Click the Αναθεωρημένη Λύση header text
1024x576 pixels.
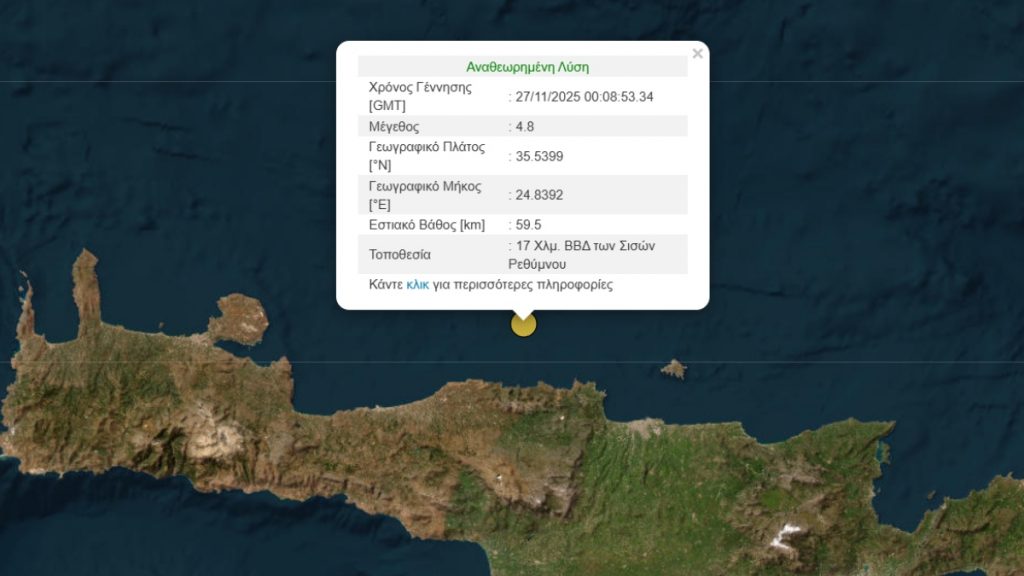click(529, 66)
